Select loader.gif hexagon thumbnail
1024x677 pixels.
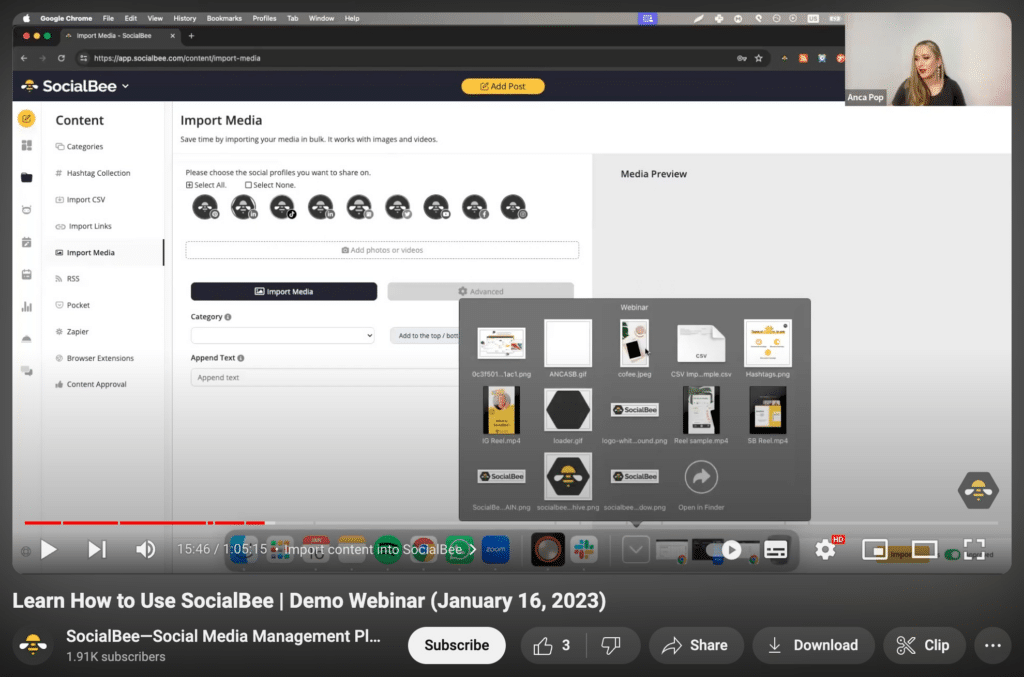tap(568, 410)
